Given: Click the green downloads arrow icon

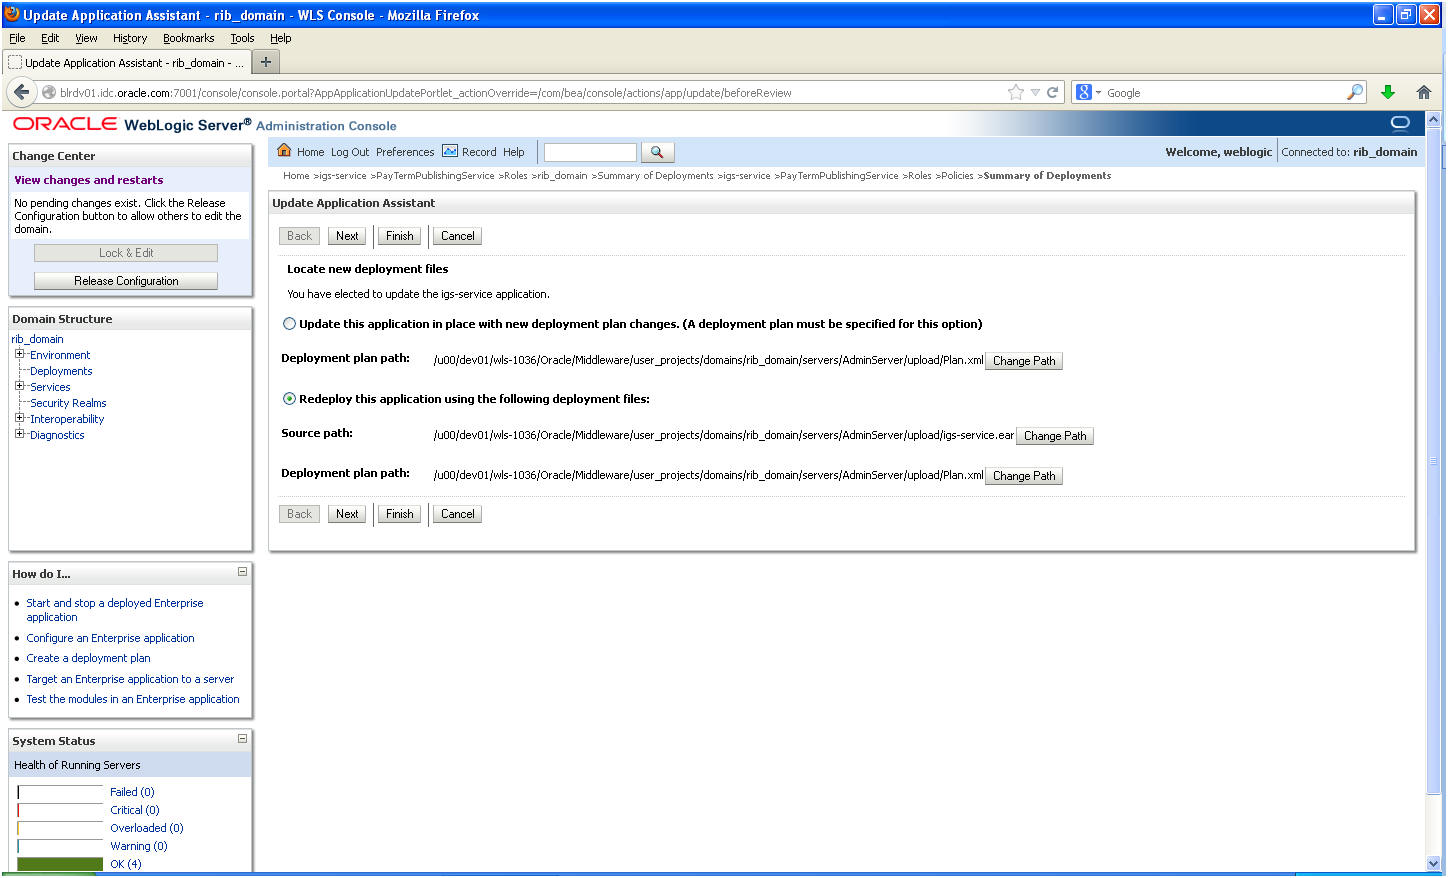Looking at the screenshot, I should [1388, 92].
